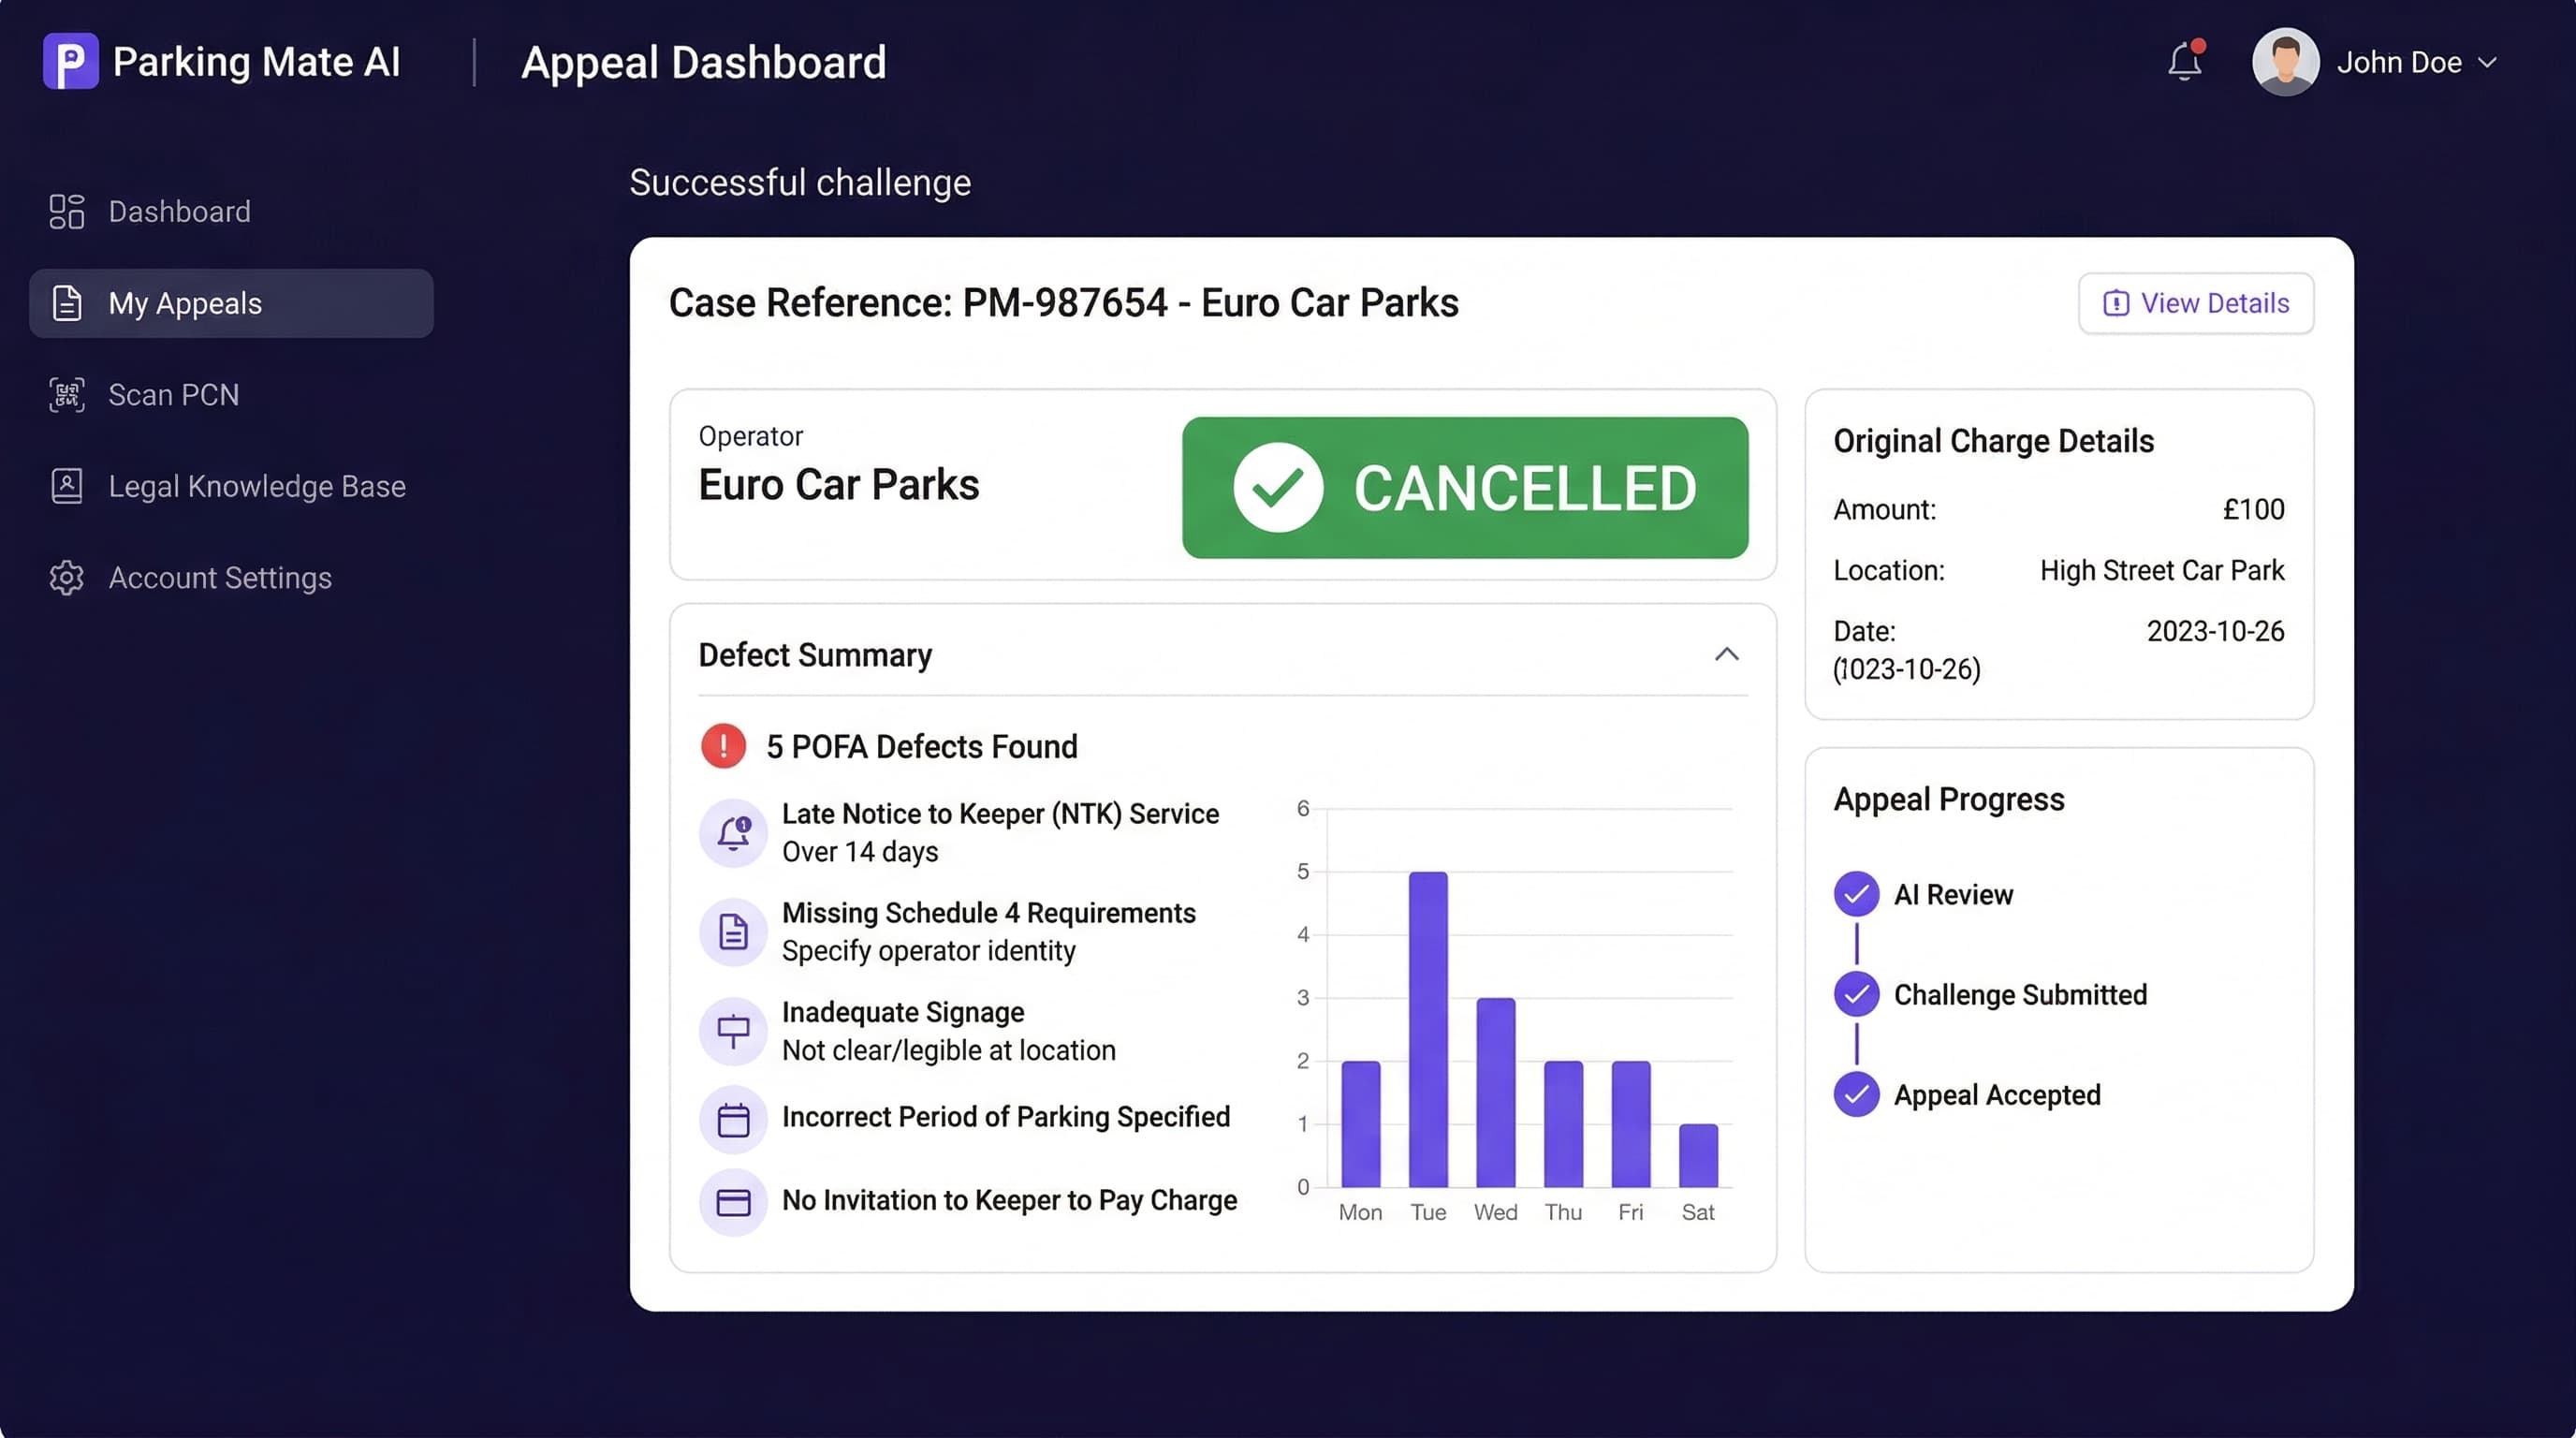Click the AI Review completed checkmark
This screenshot has height=1438, width=2576.
pyautogui.click(x=1856, y=894)
